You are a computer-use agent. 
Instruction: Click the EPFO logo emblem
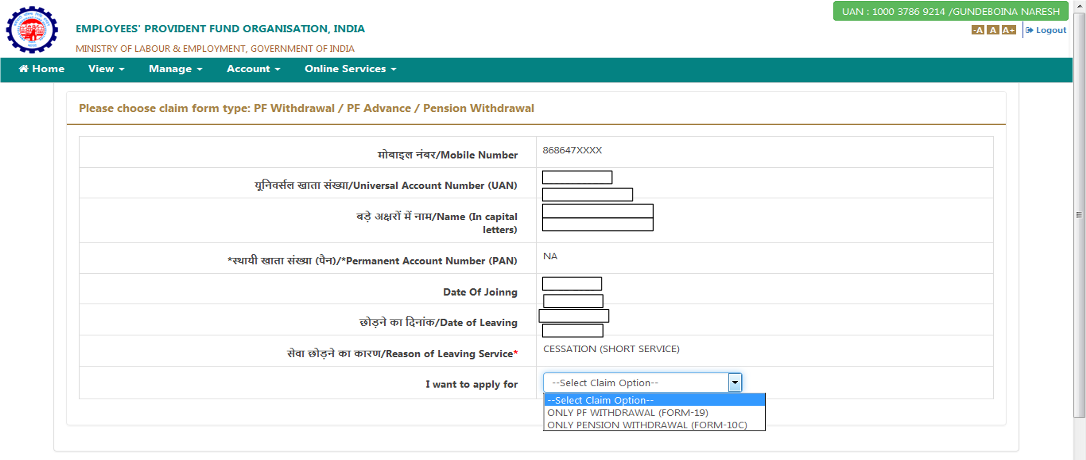point(33,29)
